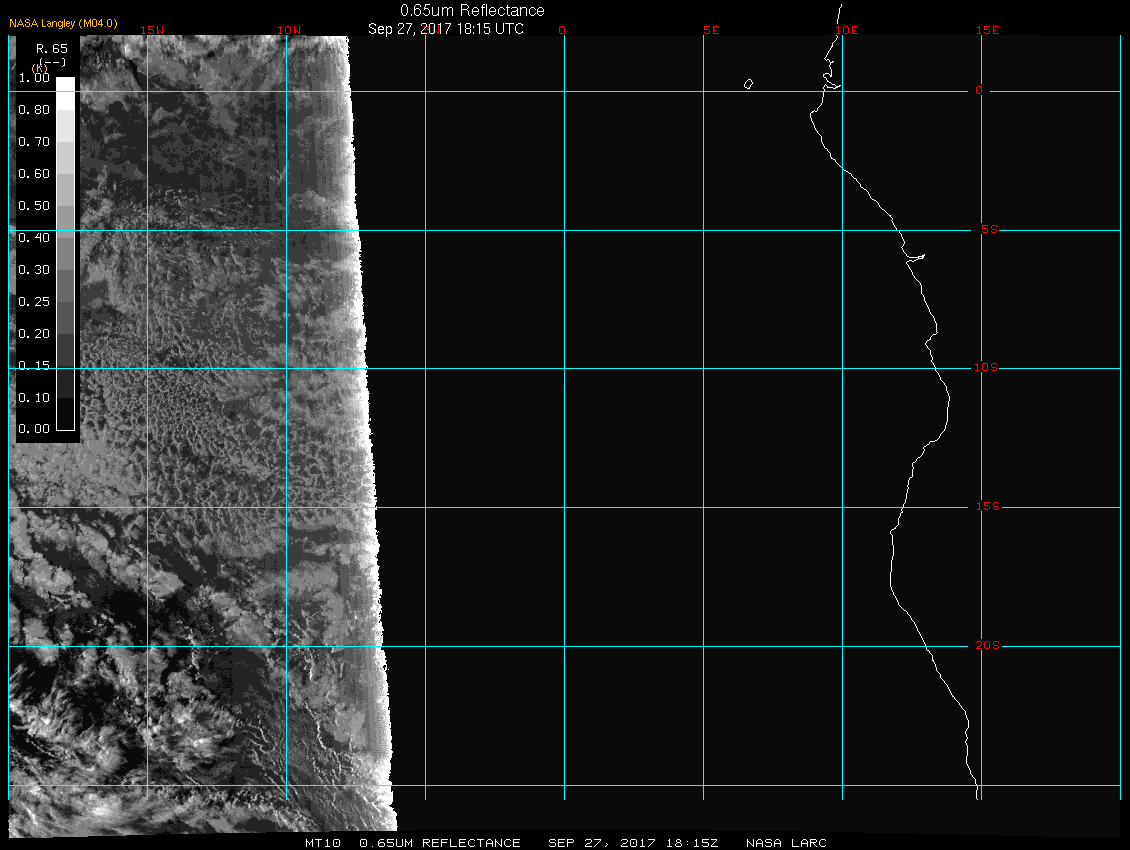
Task: Click the 10E longitude label
Action: pos(847,30)
